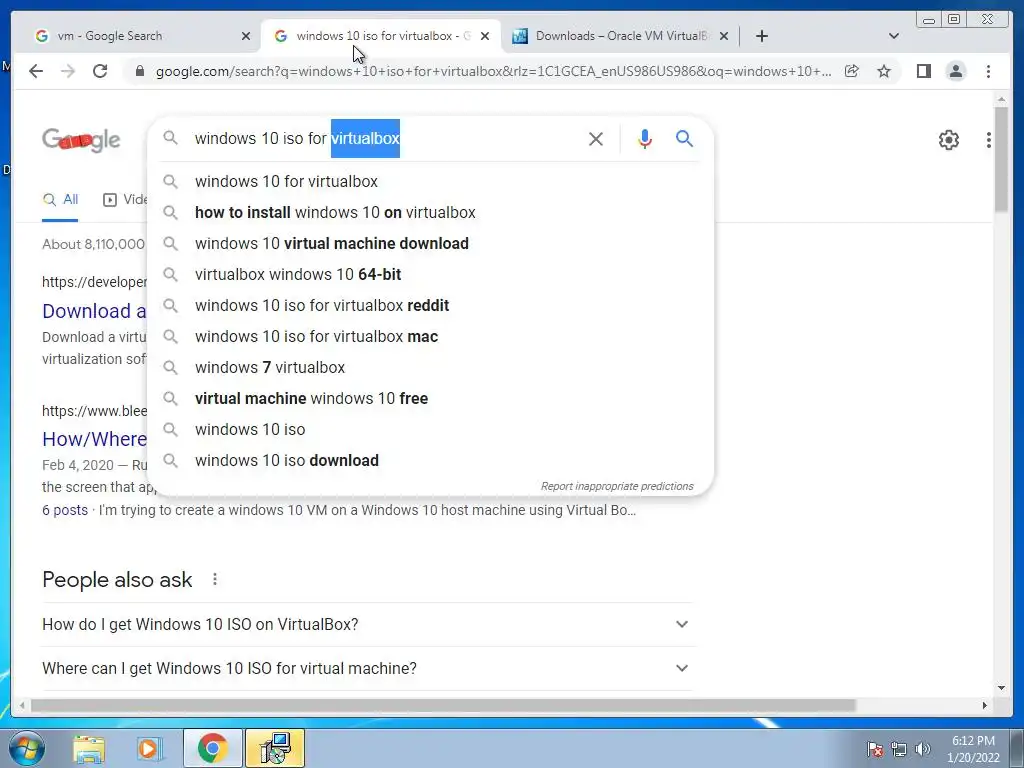This screenshot has width=1024, height=768.
Task: Clear the search box text
Action: 596,138
